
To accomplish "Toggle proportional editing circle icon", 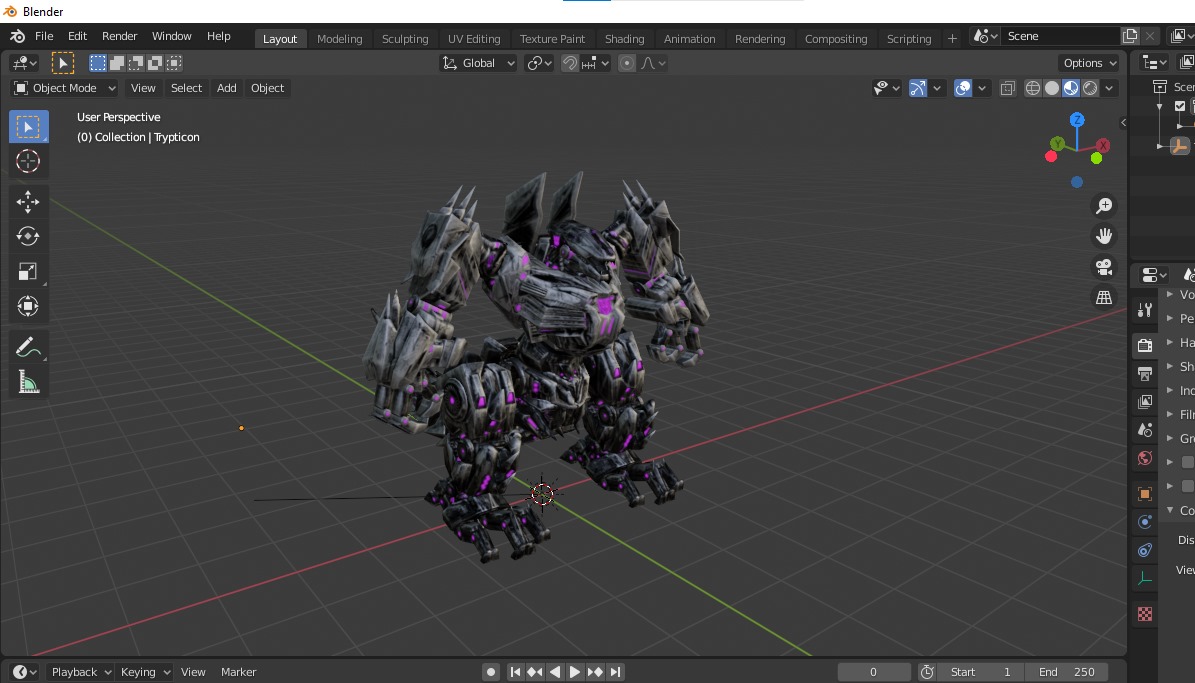I will click(x=626, y=63).
